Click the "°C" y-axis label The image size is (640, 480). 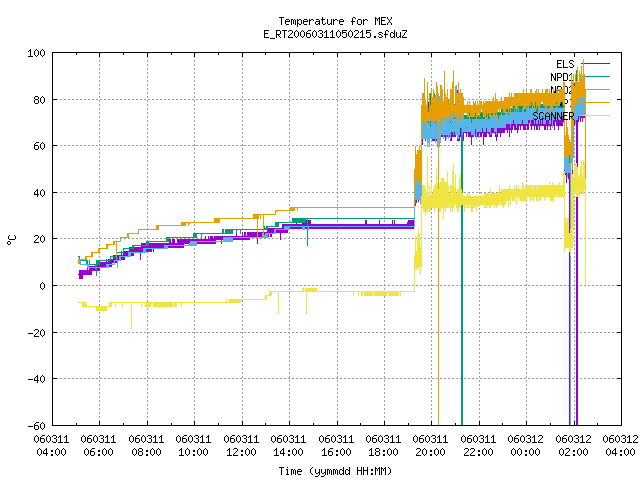pyautogui.click(x=12, y=240)
